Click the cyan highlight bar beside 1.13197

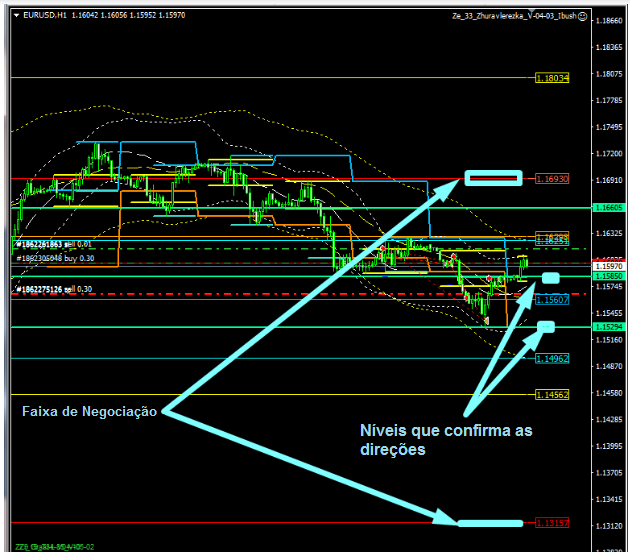[490, 523]
